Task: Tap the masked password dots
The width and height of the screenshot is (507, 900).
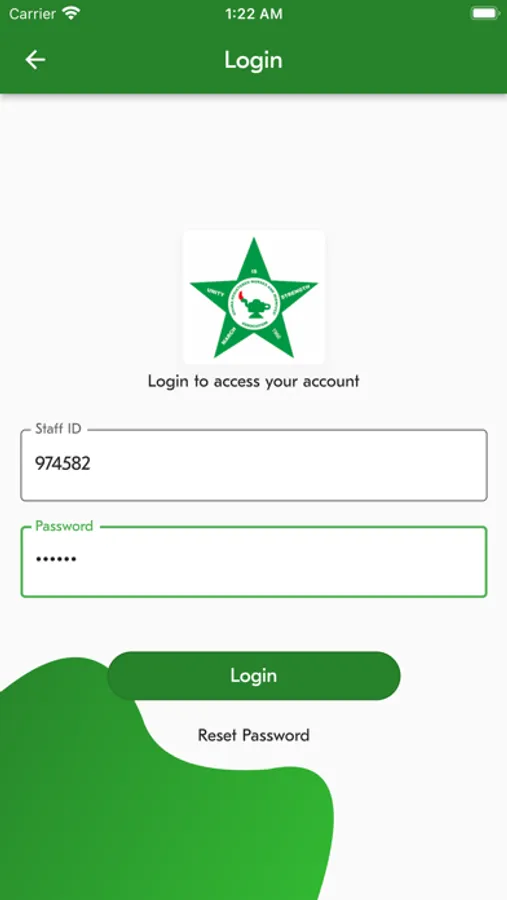Action: point(56,560)
